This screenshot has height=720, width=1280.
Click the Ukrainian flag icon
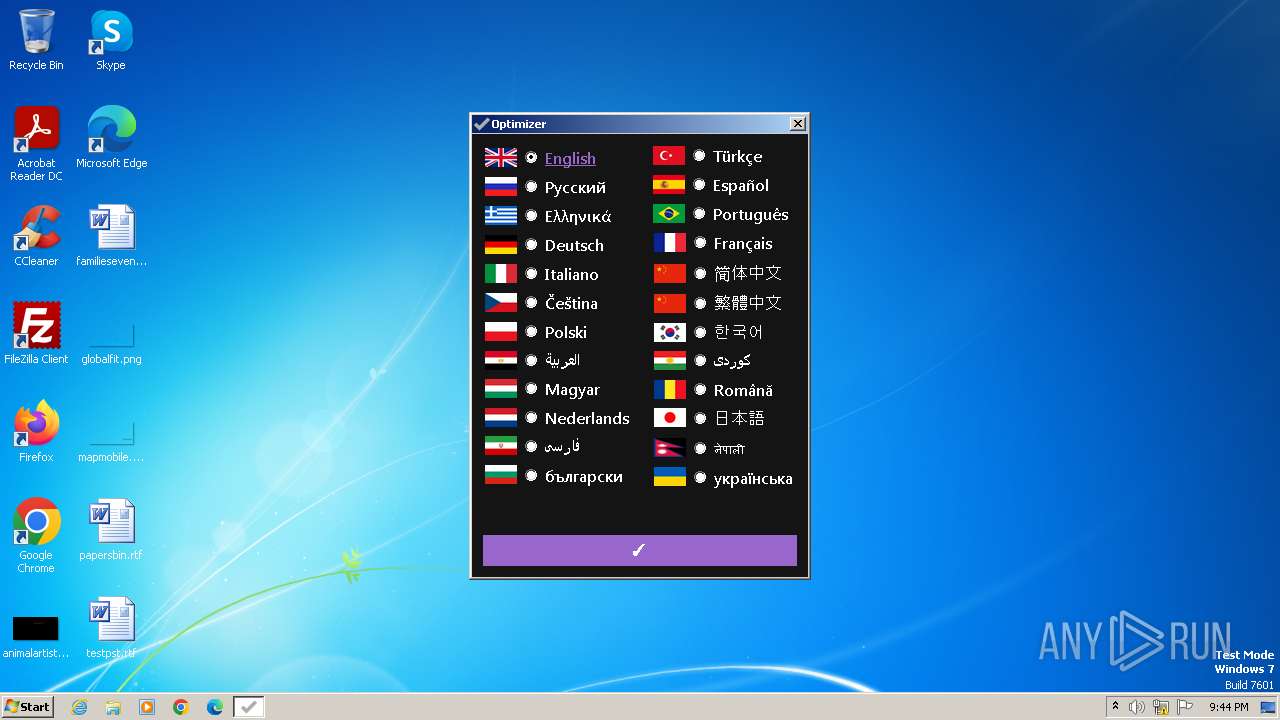tap(670, 477)
